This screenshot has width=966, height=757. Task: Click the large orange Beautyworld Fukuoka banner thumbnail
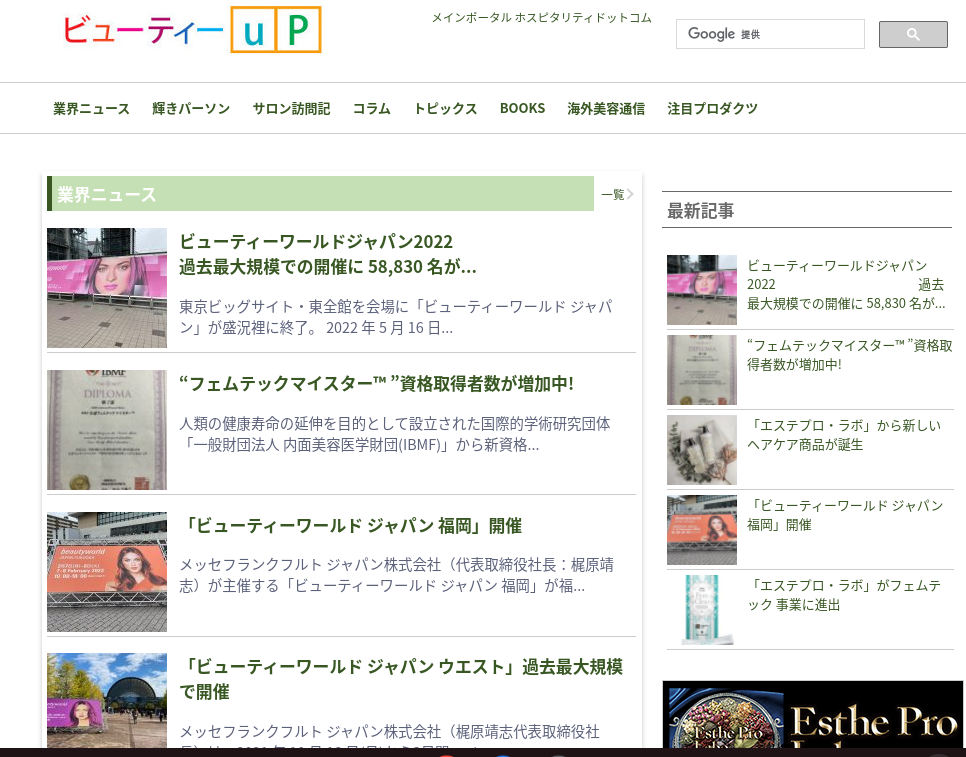click(x=107, y=572)
